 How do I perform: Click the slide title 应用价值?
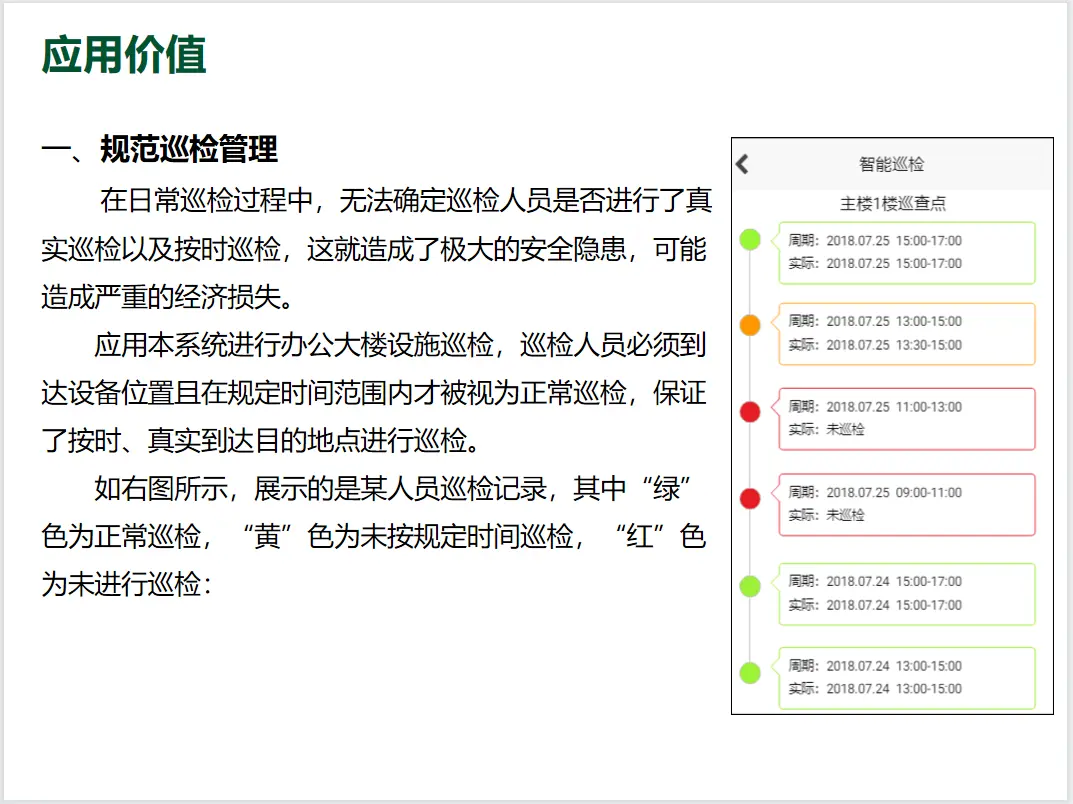click(x=124, y=55)
